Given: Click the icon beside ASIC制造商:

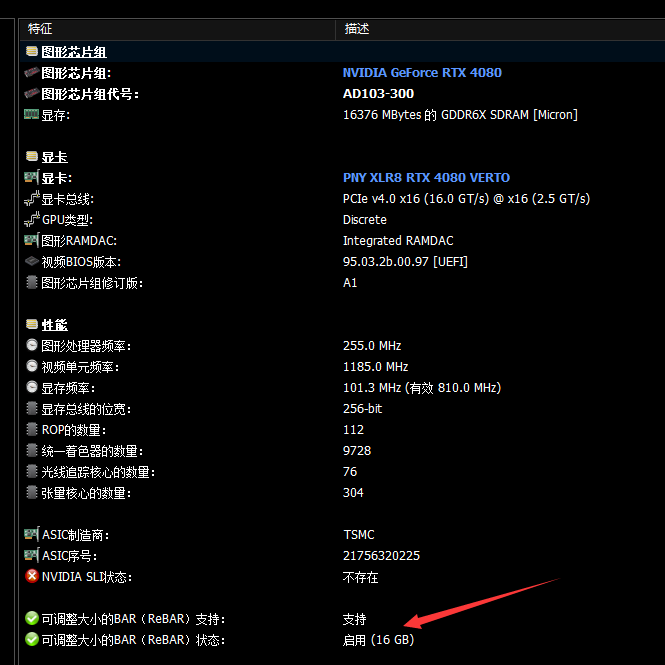Looking at the screenshot, I should coord(32,534).
